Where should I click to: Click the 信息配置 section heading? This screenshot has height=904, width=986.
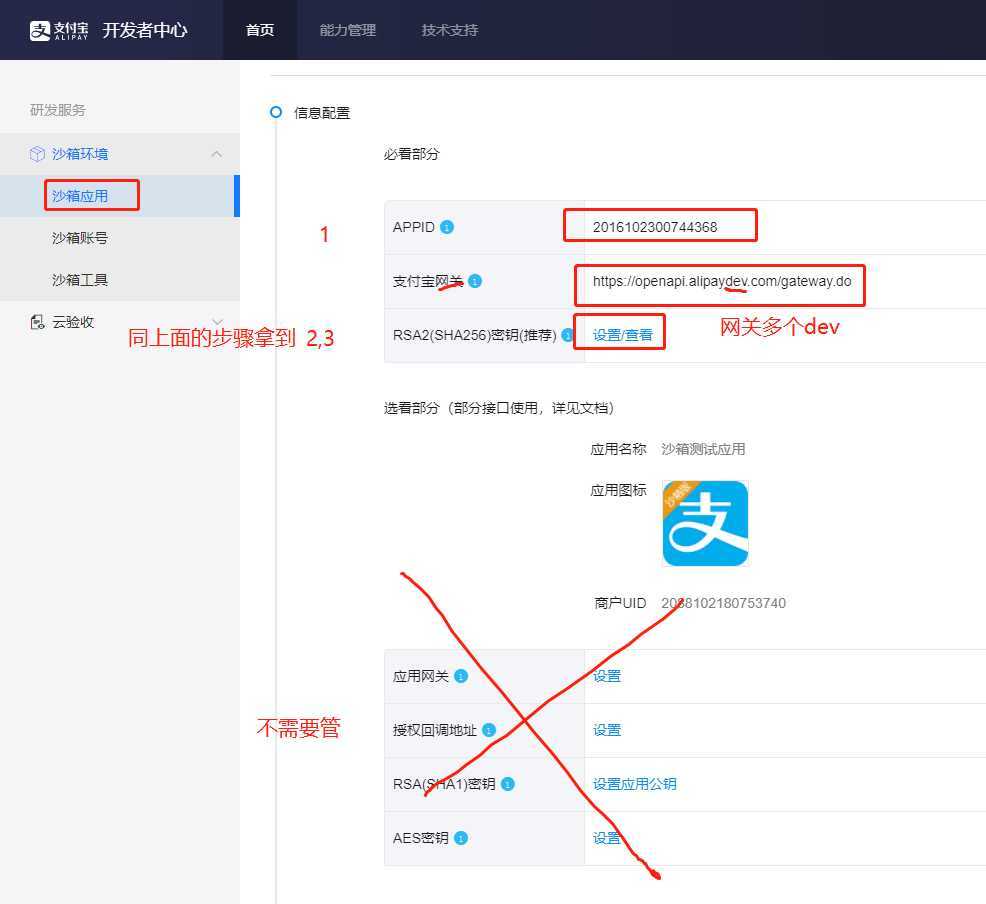322,113
